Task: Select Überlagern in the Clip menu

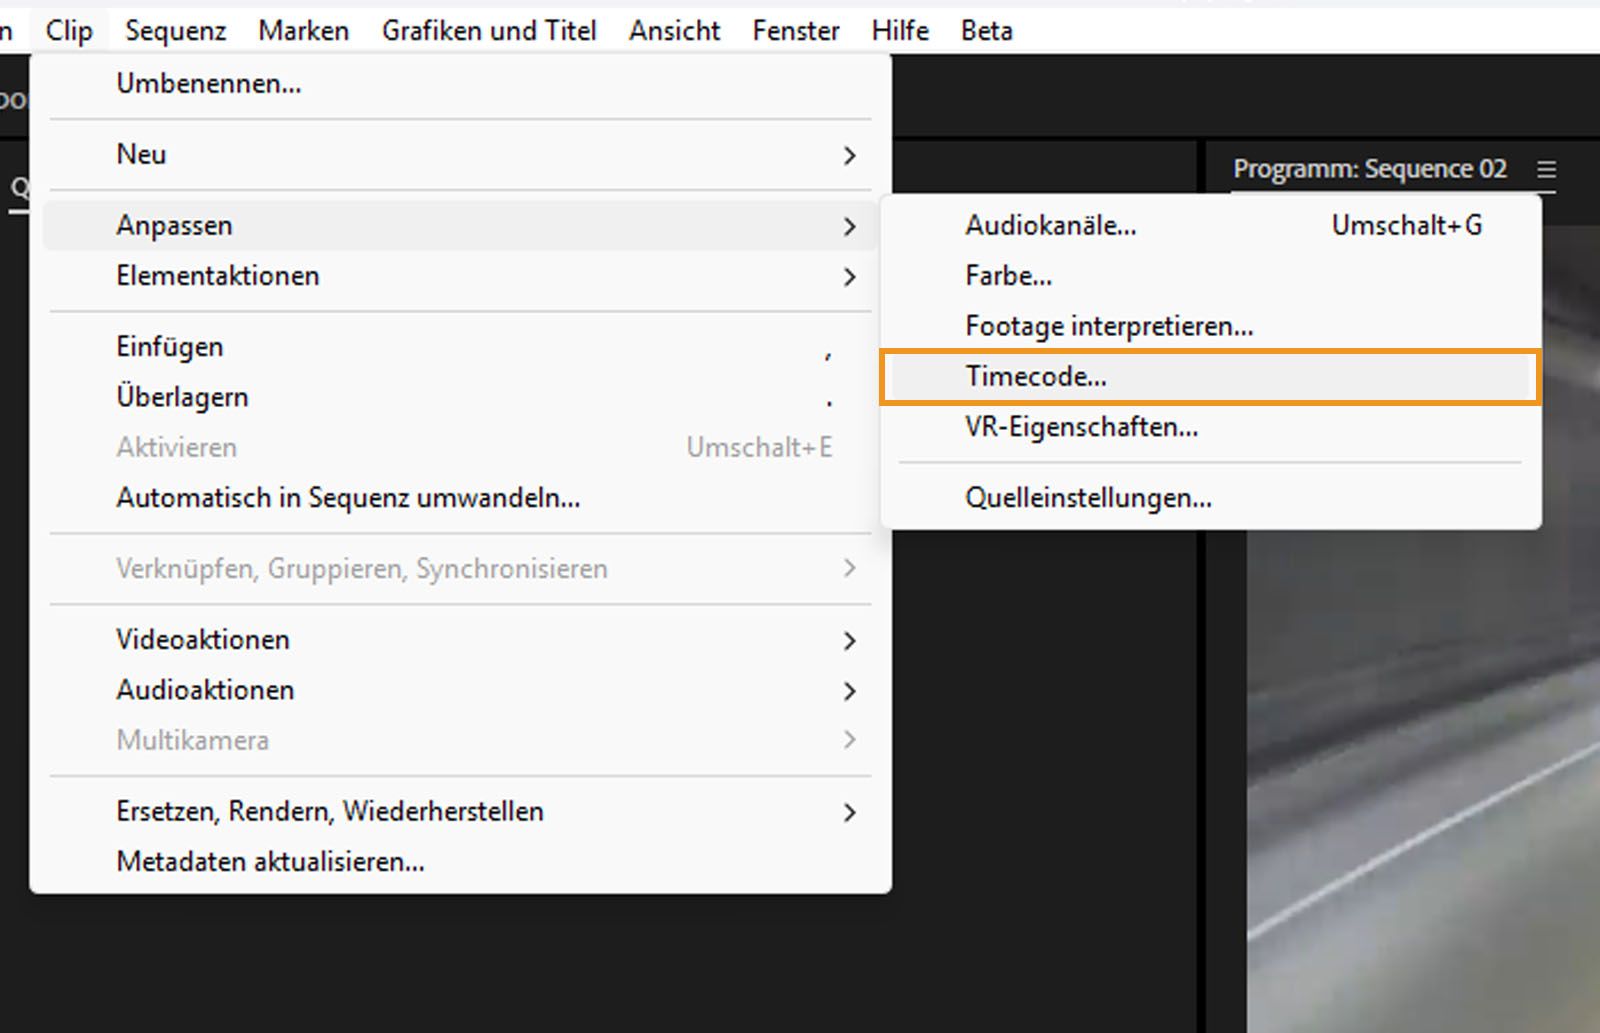Action: click(182, 396)
